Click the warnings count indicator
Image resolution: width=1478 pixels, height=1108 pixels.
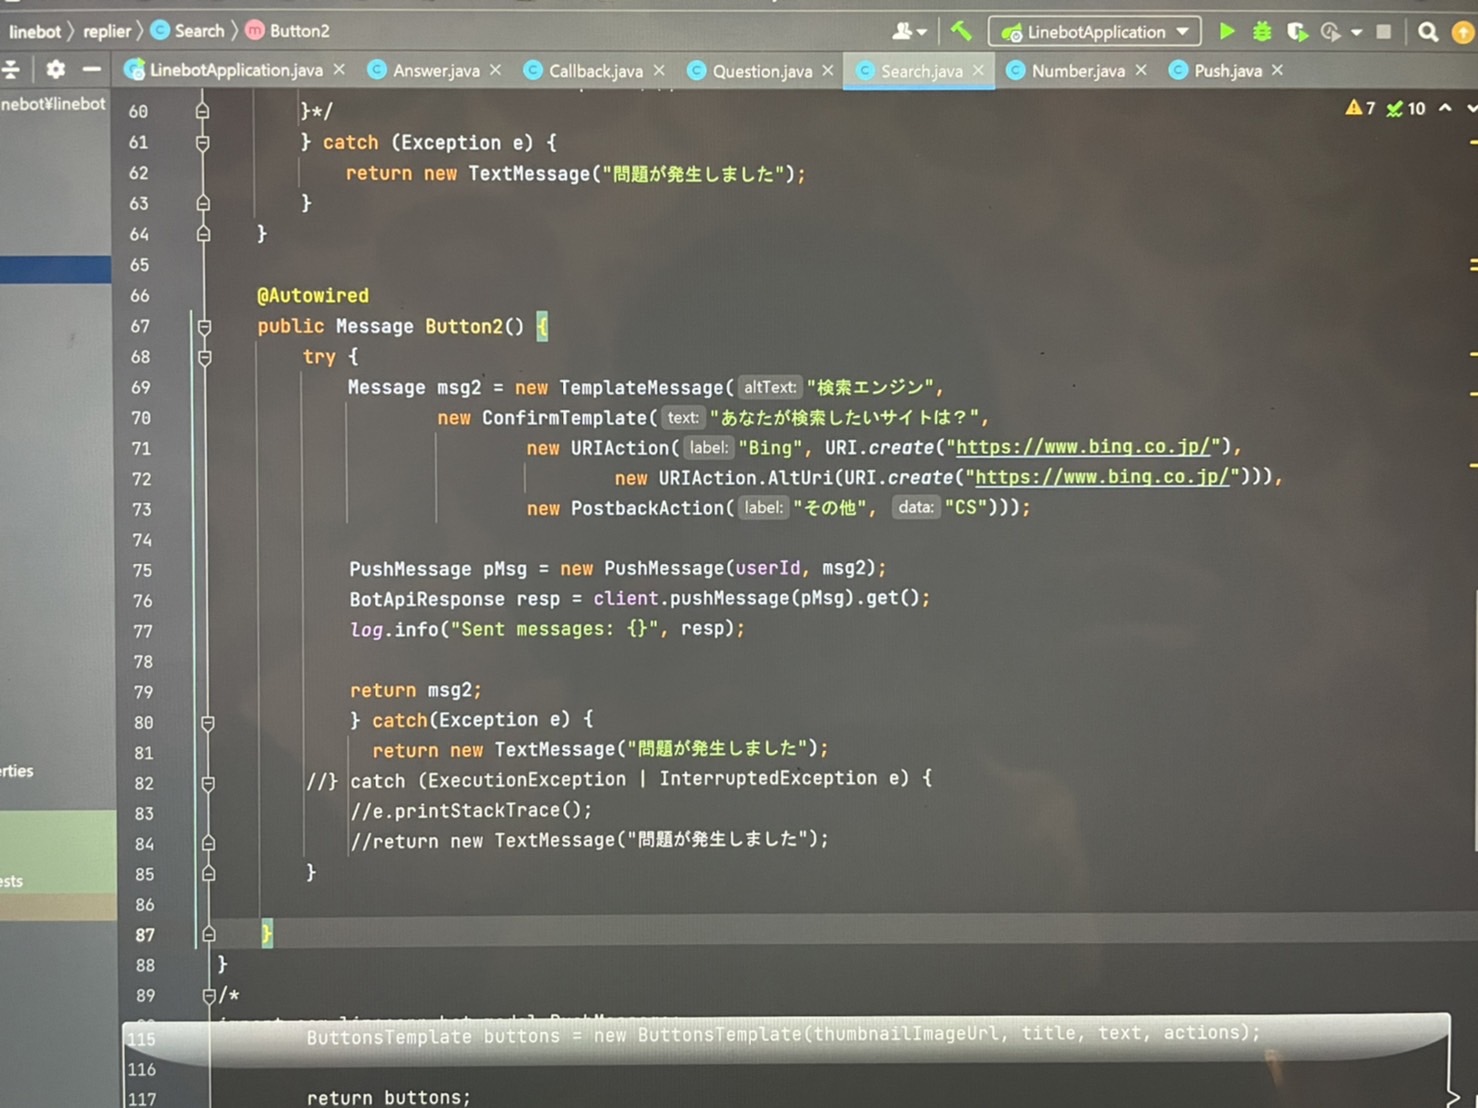pos(1360,108)
